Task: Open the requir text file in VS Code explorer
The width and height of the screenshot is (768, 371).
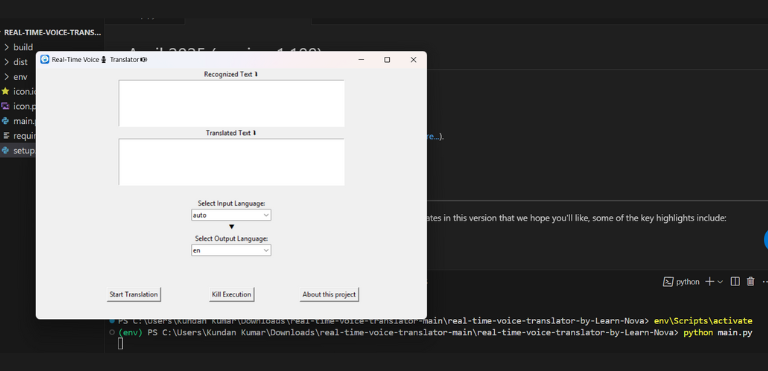Action: [18, 136]
